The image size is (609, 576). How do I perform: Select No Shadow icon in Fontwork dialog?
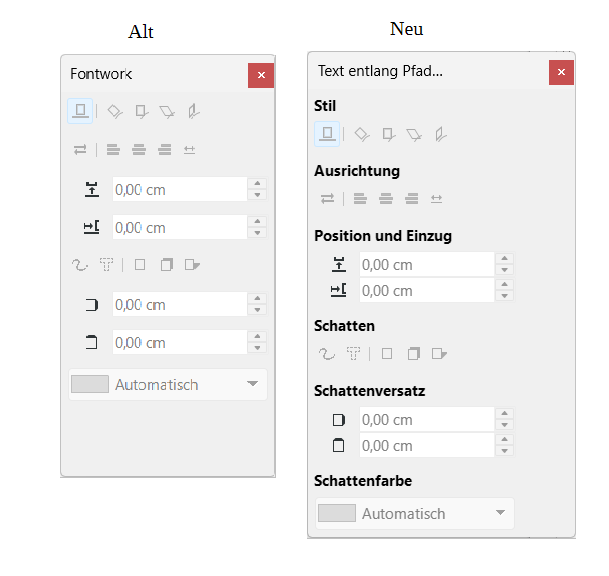click(x=140, y=265)
